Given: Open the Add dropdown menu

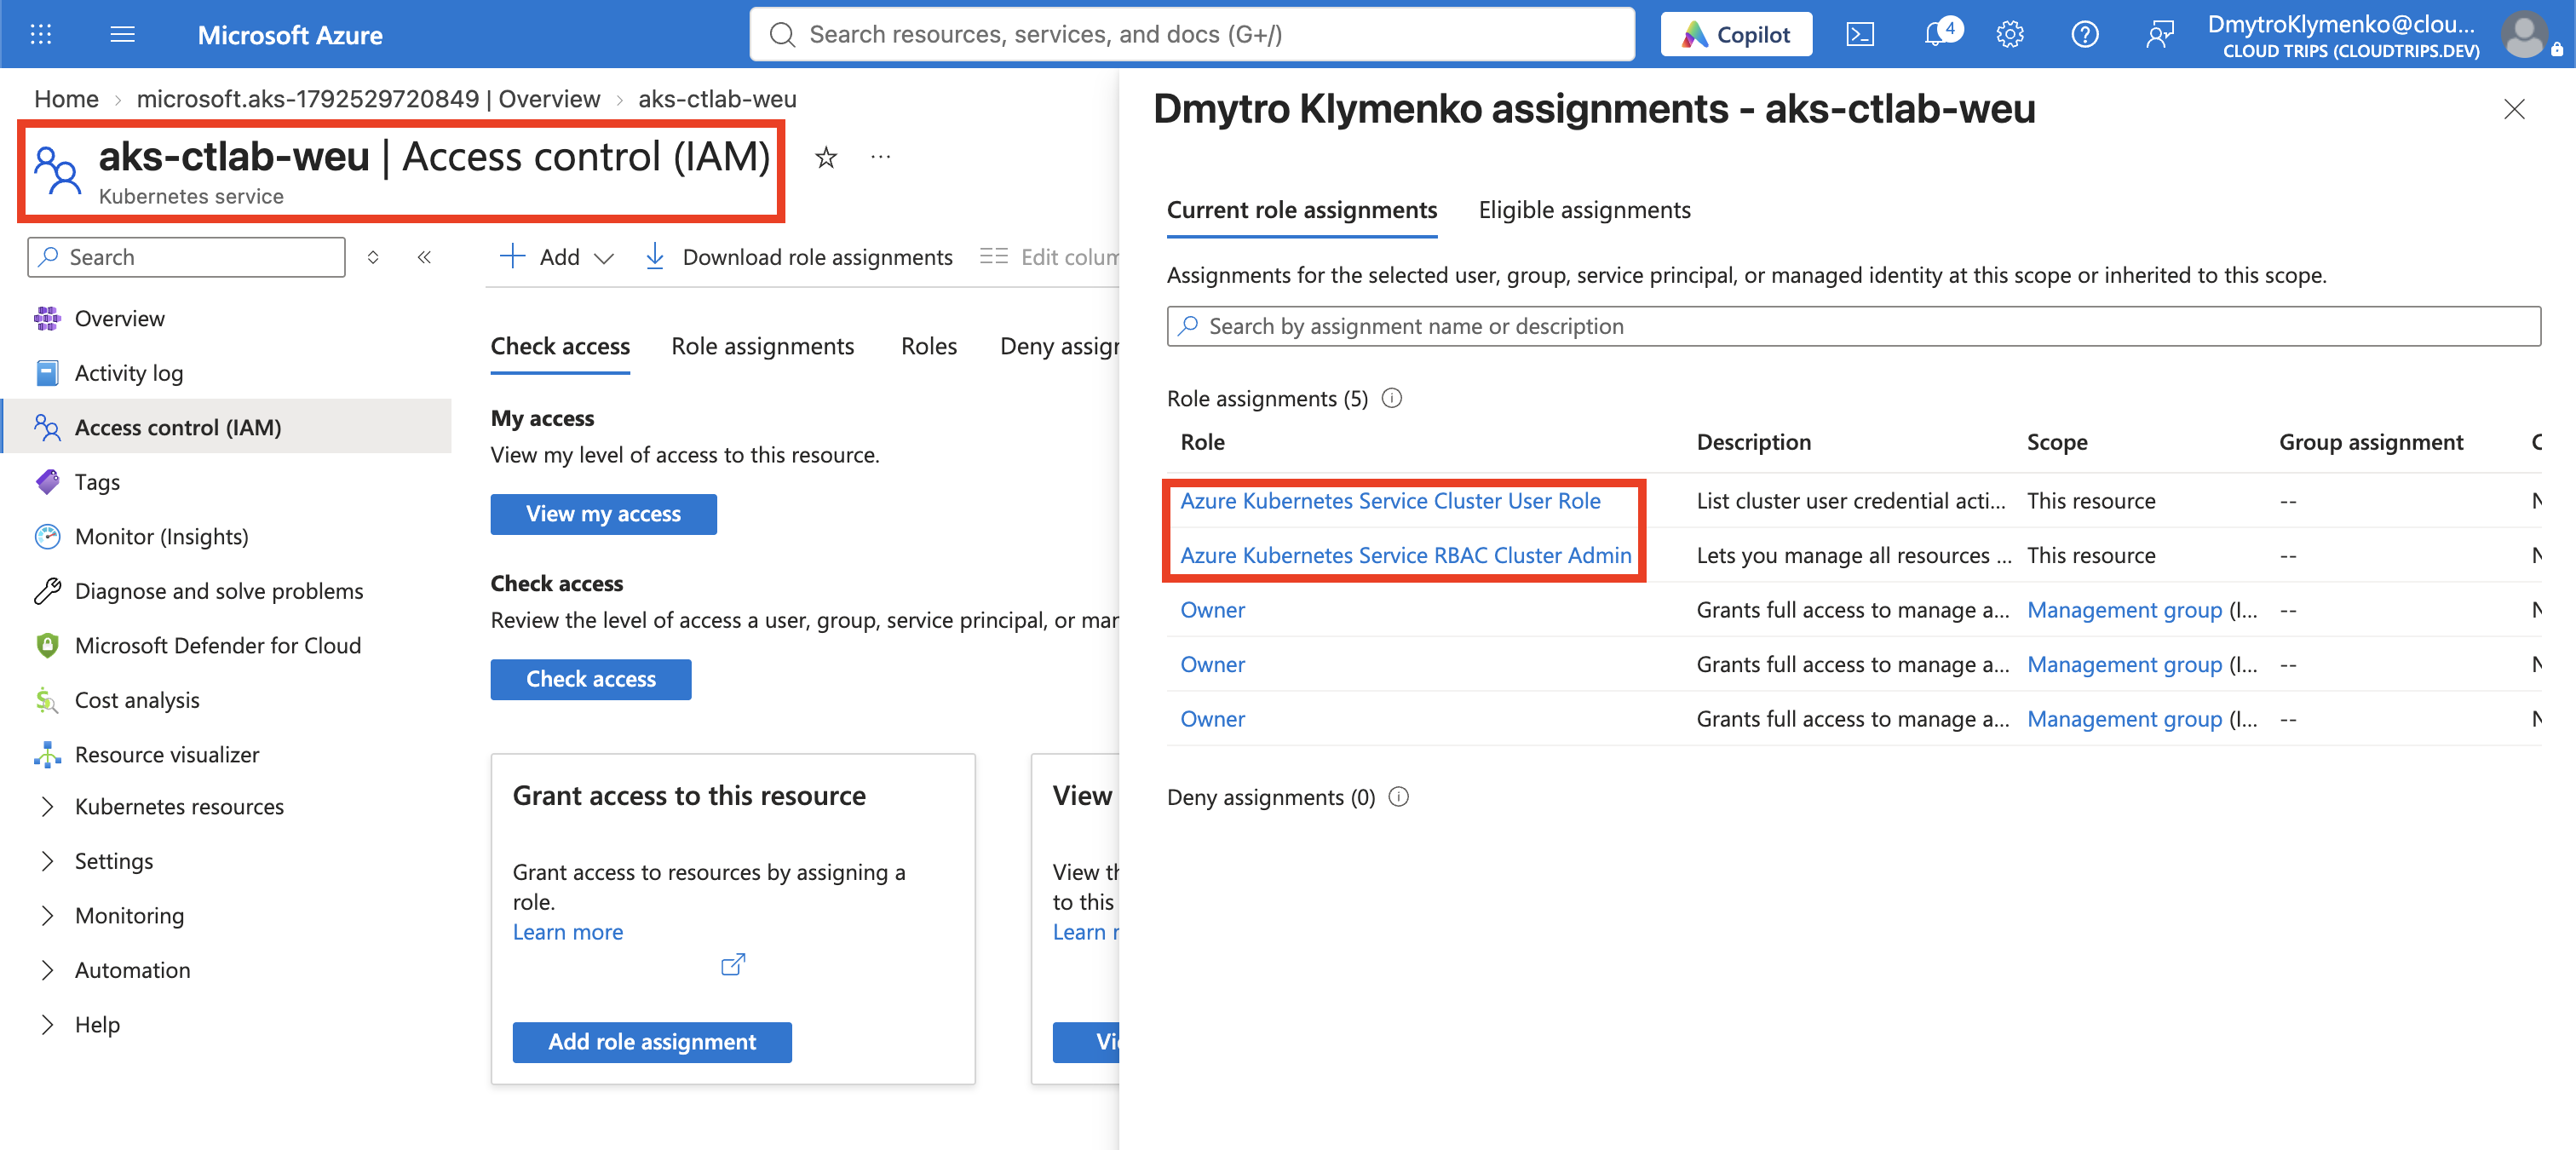Looking at the screenshot, I should point(557,257).
